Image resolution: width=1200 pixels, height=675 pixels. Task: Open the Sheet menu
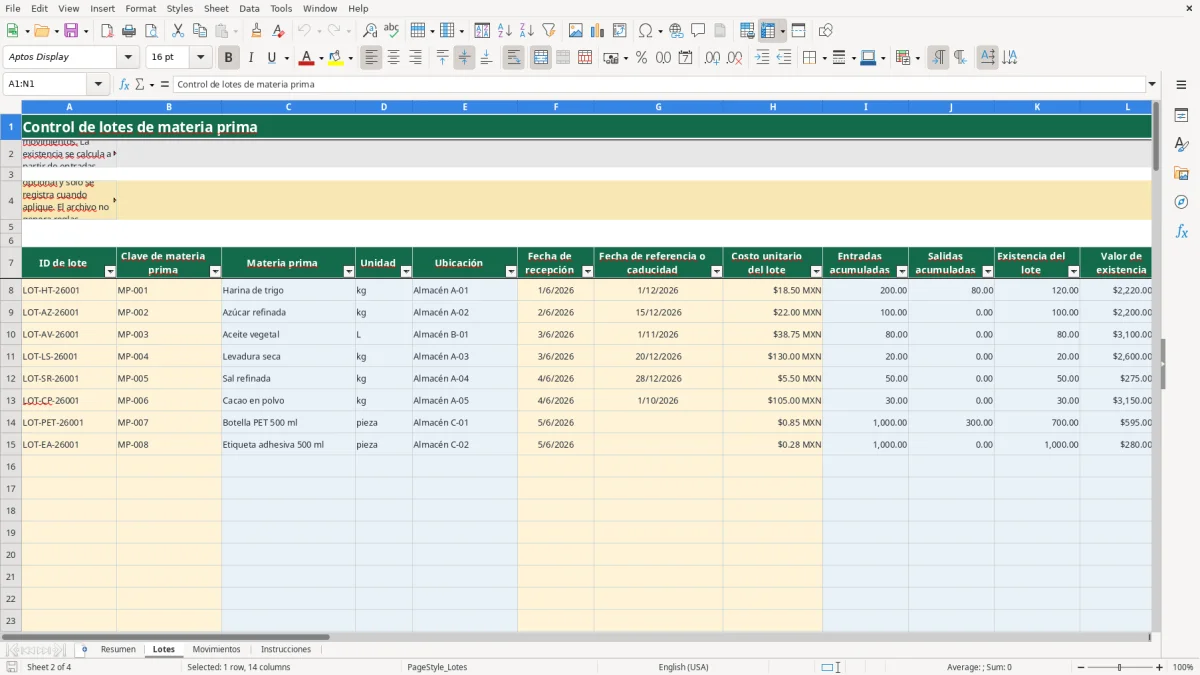coord(216,8)
